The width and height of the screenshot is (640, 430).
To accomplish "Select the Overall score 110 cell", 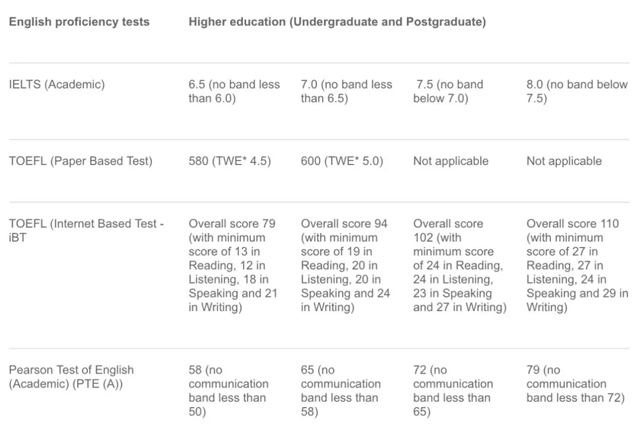I will [577, 265].
